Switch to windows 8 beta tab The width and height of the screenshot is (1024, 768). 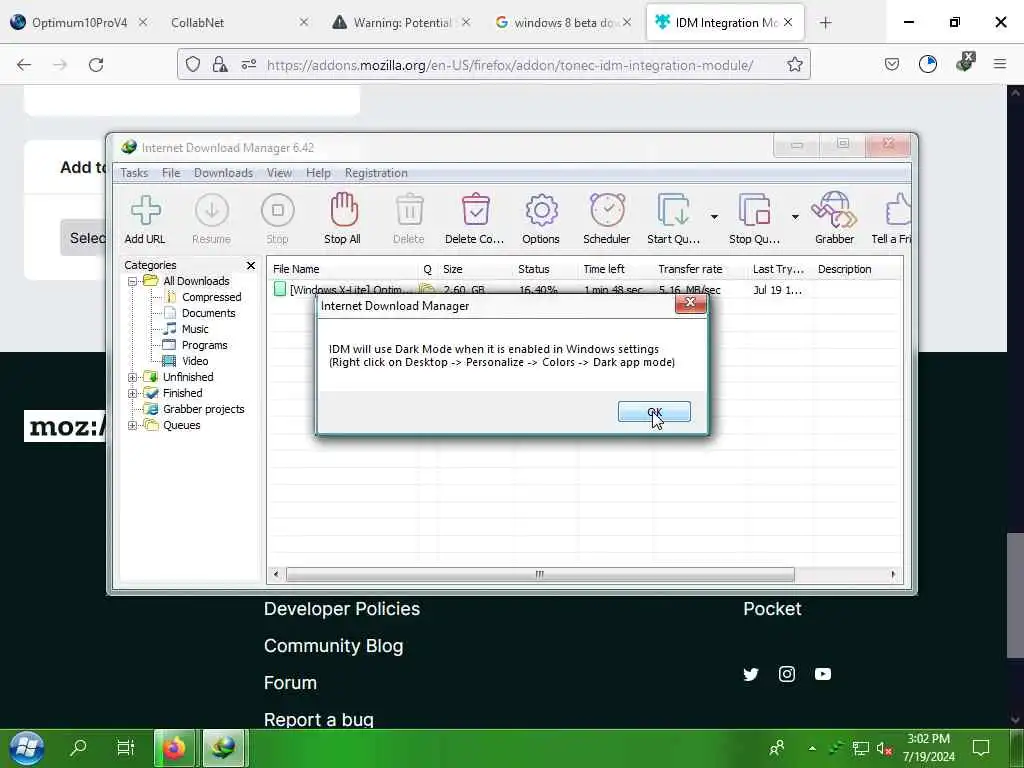[x=562, y=23]
